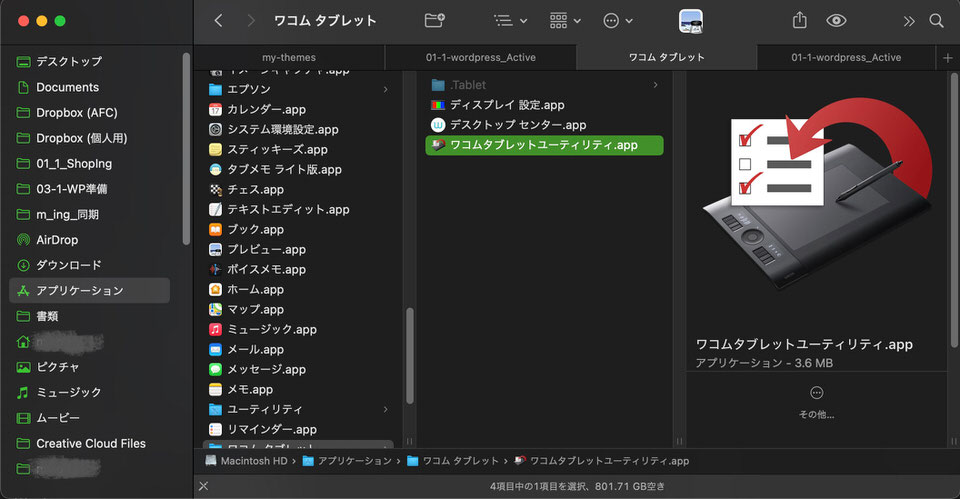
Task: Toggle Quick Look eye icon
Action: pyautogui.click(x=836, y=21)
